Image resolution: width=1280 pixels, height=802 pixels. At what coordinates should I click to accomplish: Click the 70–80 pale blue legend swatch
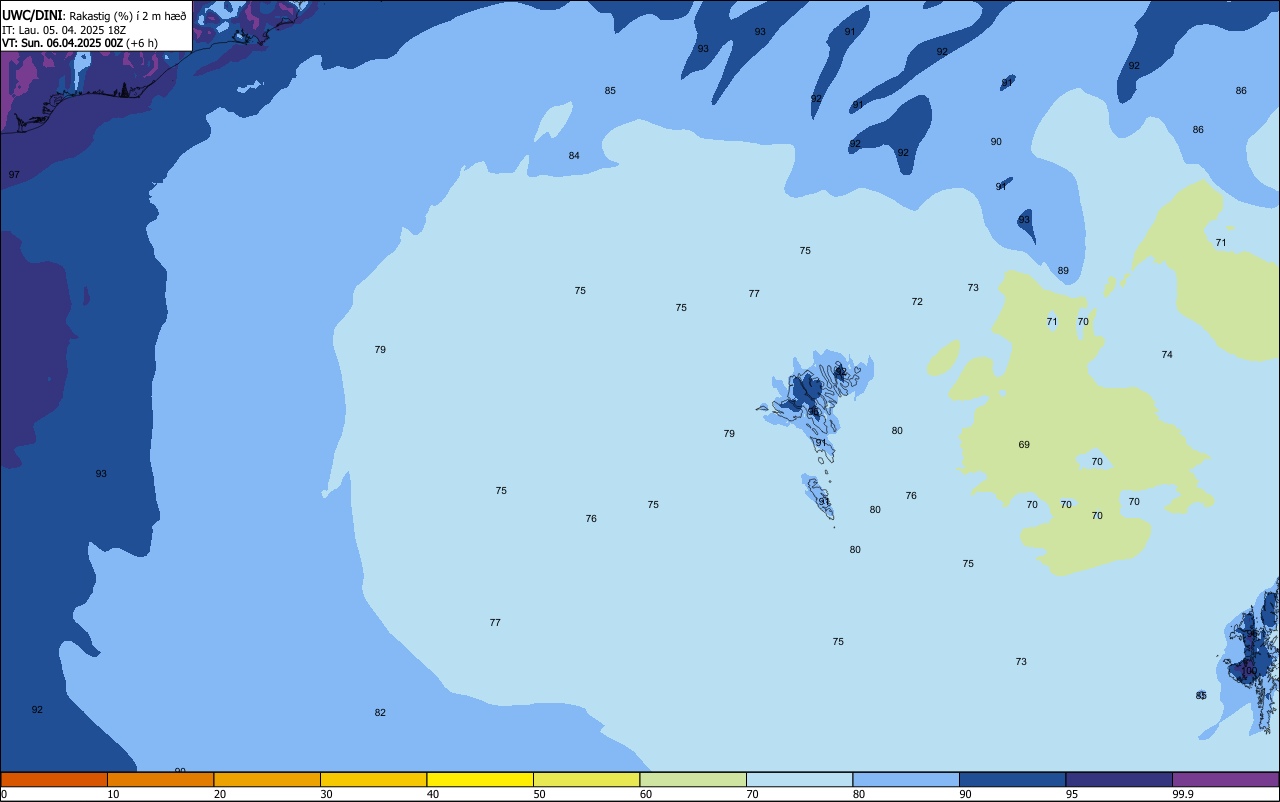pos(799,779)
